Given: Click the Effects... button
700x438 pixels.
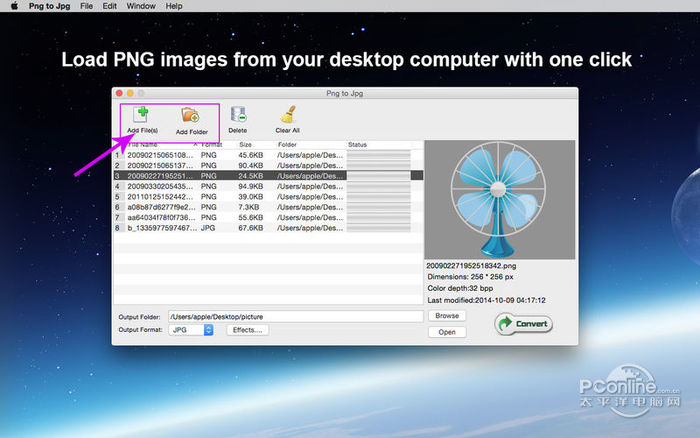Looking at the screenshot, I should pos(247,330).
